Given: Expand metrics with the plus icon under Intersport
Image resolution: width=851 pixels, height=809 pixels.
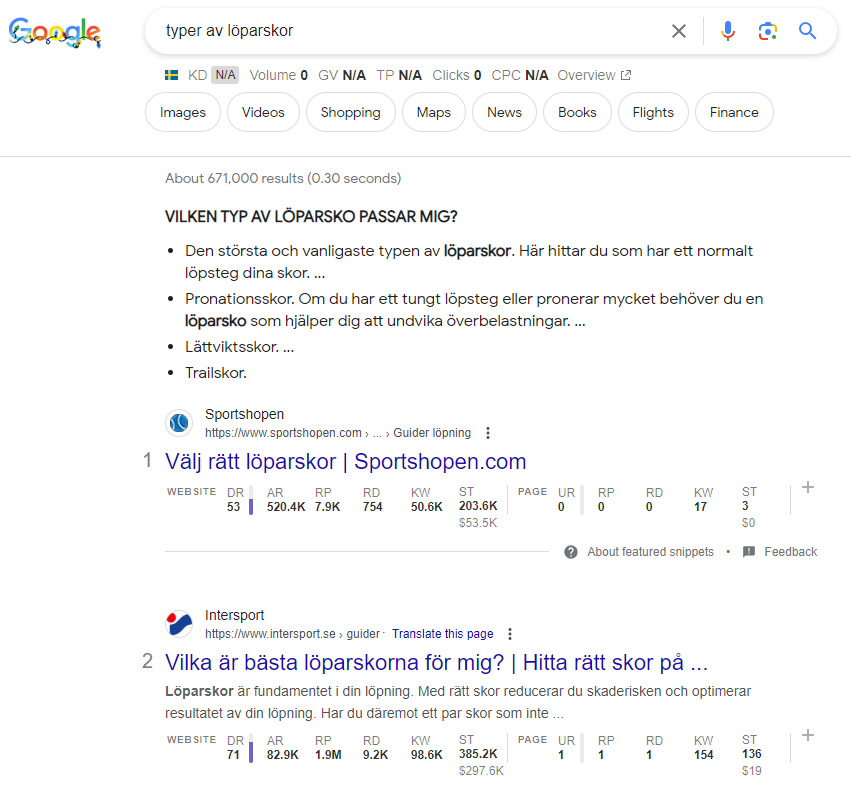Looking at the screenshot, I should click(808, 734).
